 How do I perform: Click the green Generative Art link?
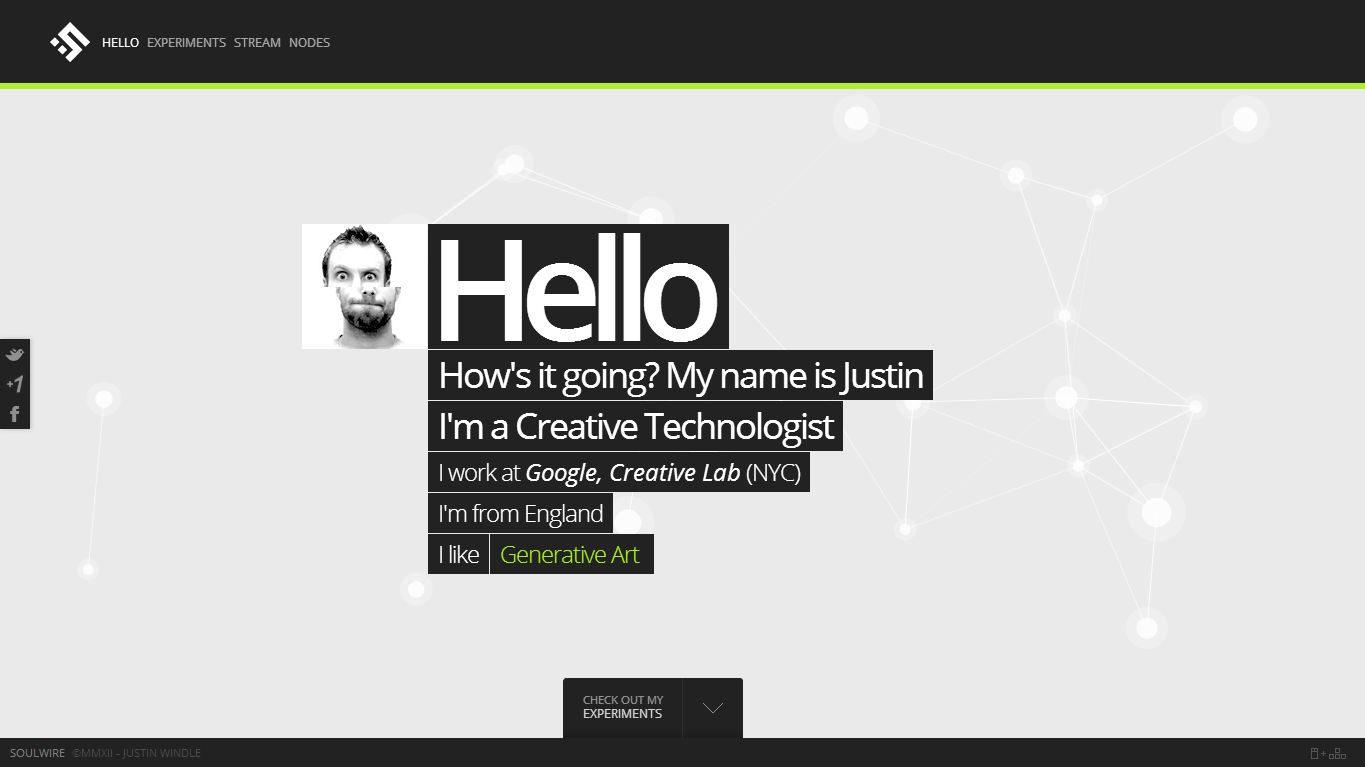click(x=569, y=554)
